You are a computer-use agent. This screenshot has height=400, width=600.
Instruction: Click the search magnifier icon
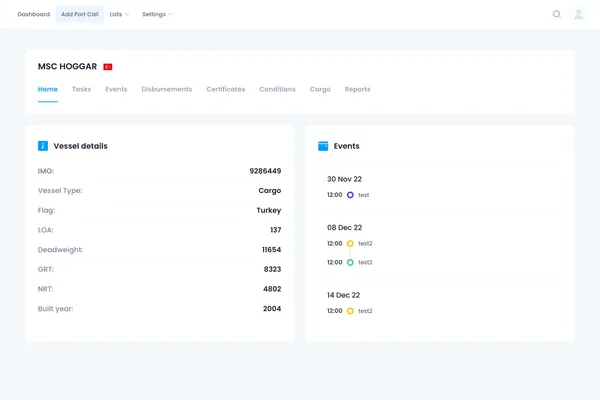coord(557,14)
